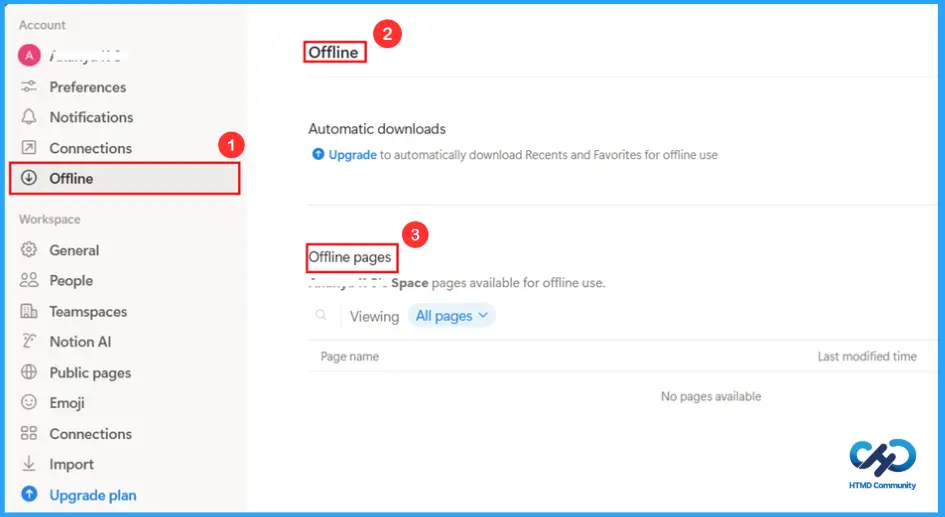Click the Notion AI icon
The height and width of the screenshot is (517, 945).
[28, 341]
